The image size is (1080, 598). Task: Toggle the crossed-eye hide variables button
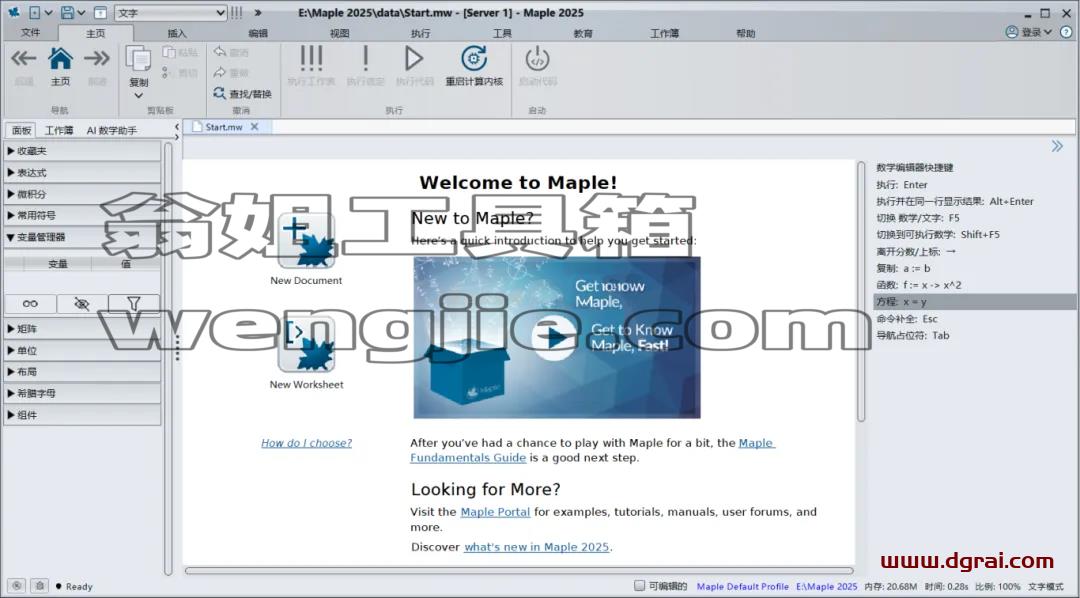(82, 303)
